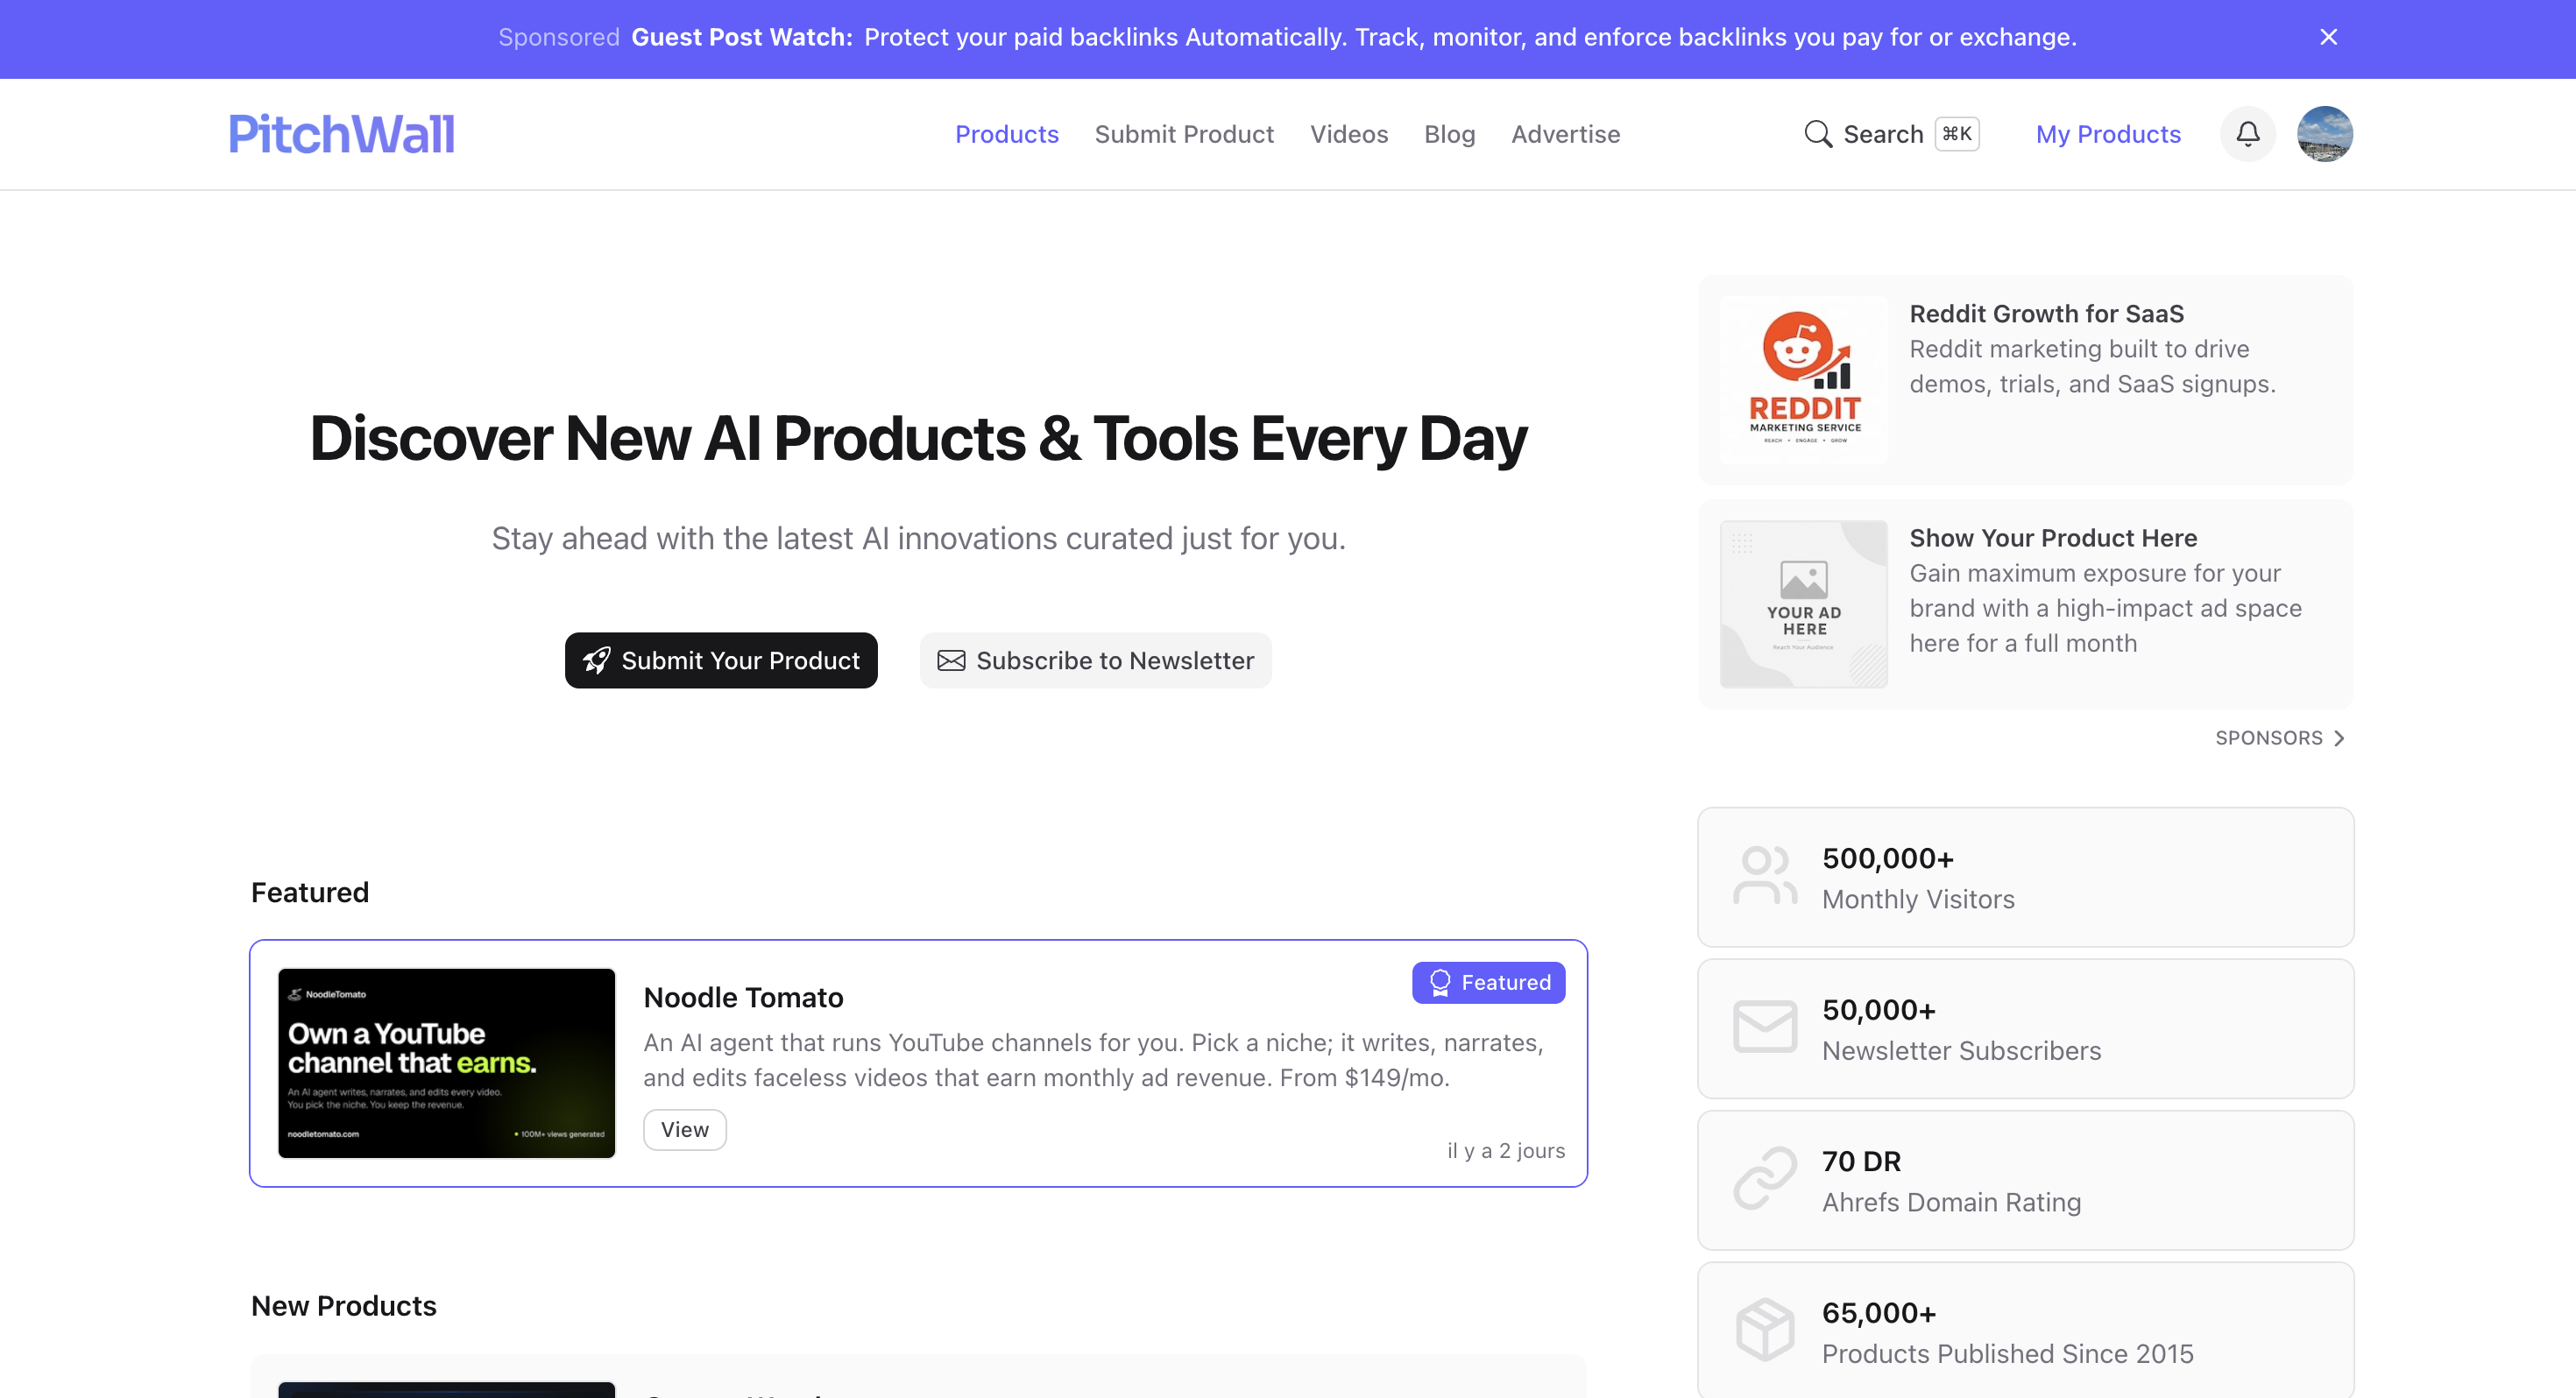Open the Blog nav link

[x=1449, y=134]
